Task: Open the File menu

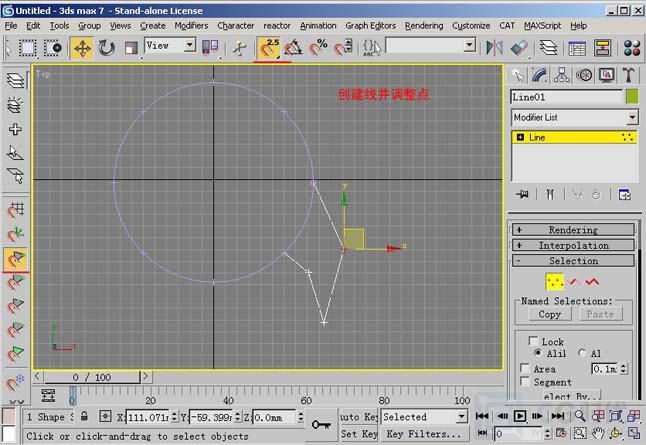Action: point(11,26)
